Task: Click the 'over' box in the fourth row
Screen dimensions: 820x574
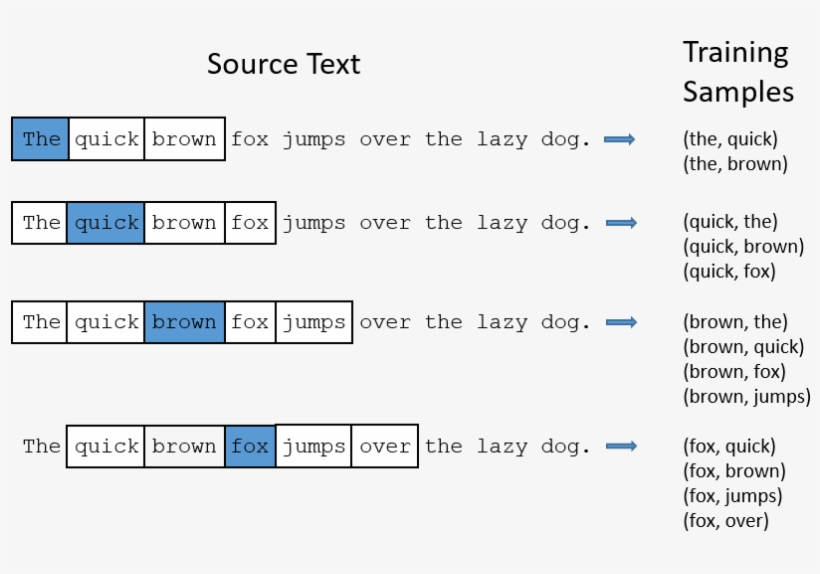Action: [385, 446]
